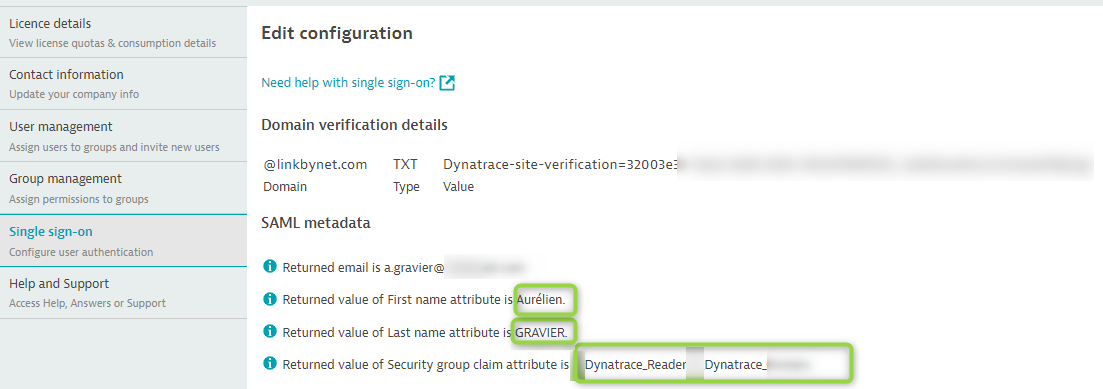Click info icon beside Security group claim
The image size is (1103, 389).
(x=269, y=364)
